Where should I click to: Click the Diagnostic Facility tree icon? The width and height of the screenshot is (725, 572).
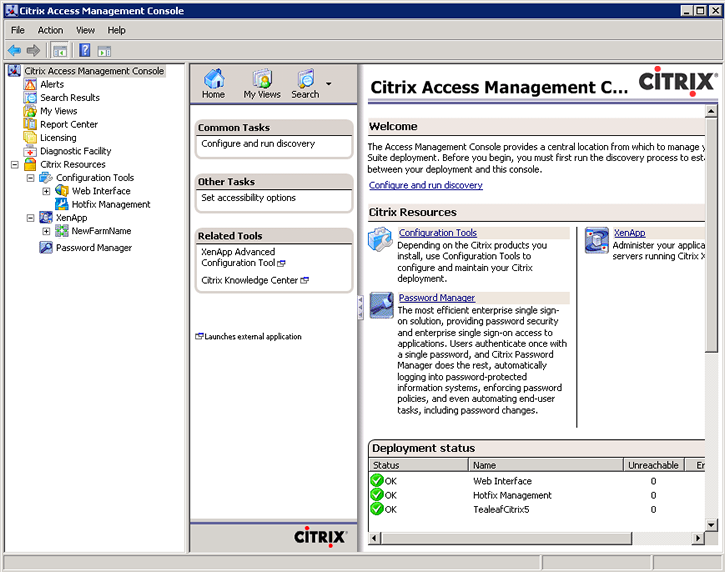(x=30, y=151)
